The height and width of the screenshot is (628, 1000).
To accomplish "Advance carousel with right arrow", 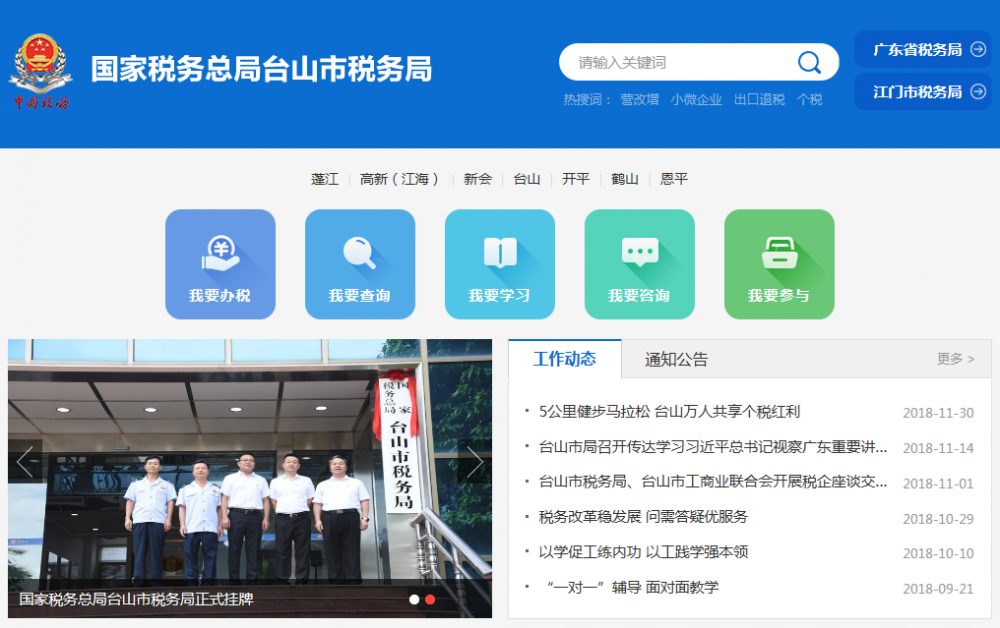I will point(475,462).
